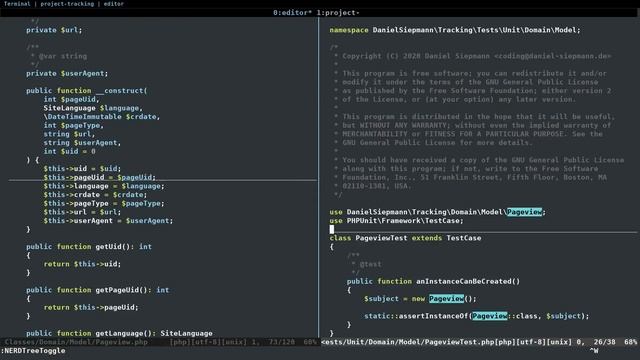
Task: Click 'SiteLanguage $language,' parameter line
Action: click(93, 108)
